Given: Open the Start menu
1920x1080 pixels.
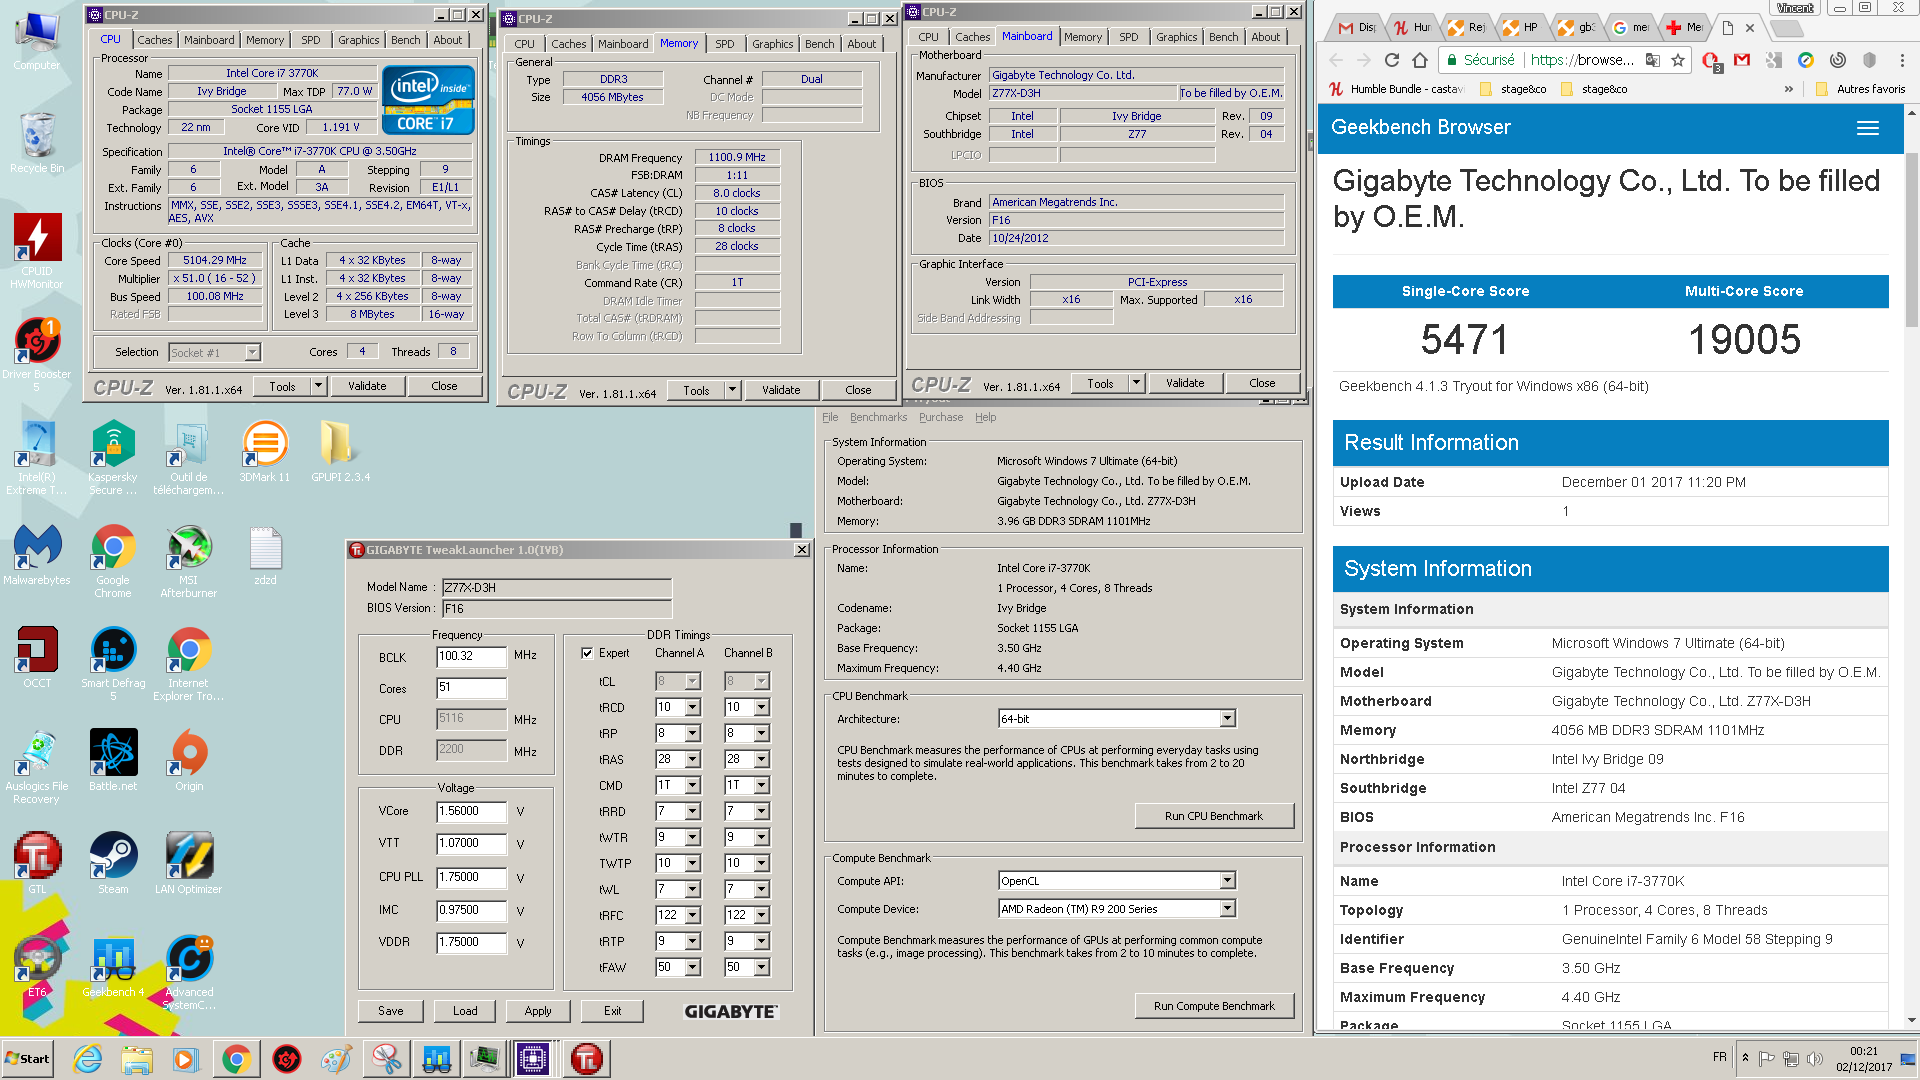Looking at the screenshot, I should (27, 1059).
